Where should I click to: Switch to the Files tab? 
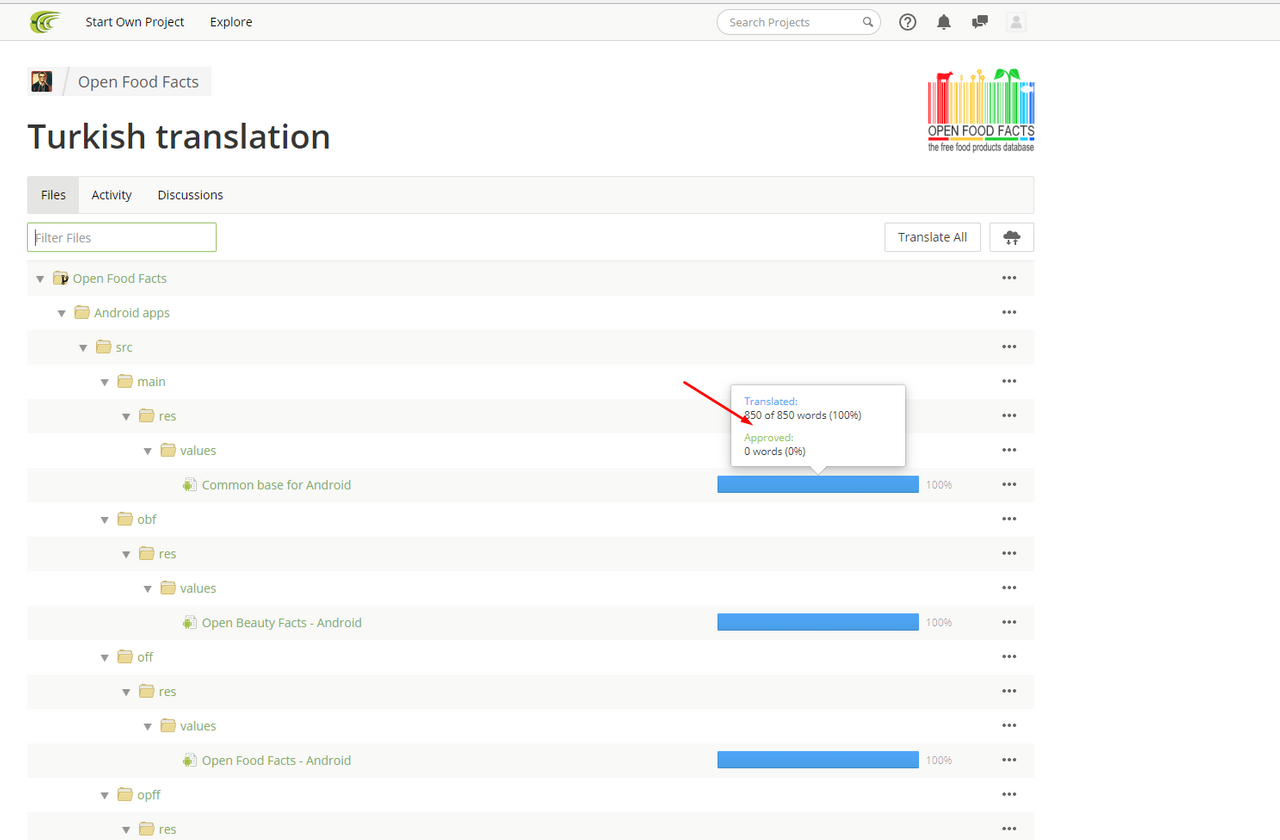(x=53, y=195)
